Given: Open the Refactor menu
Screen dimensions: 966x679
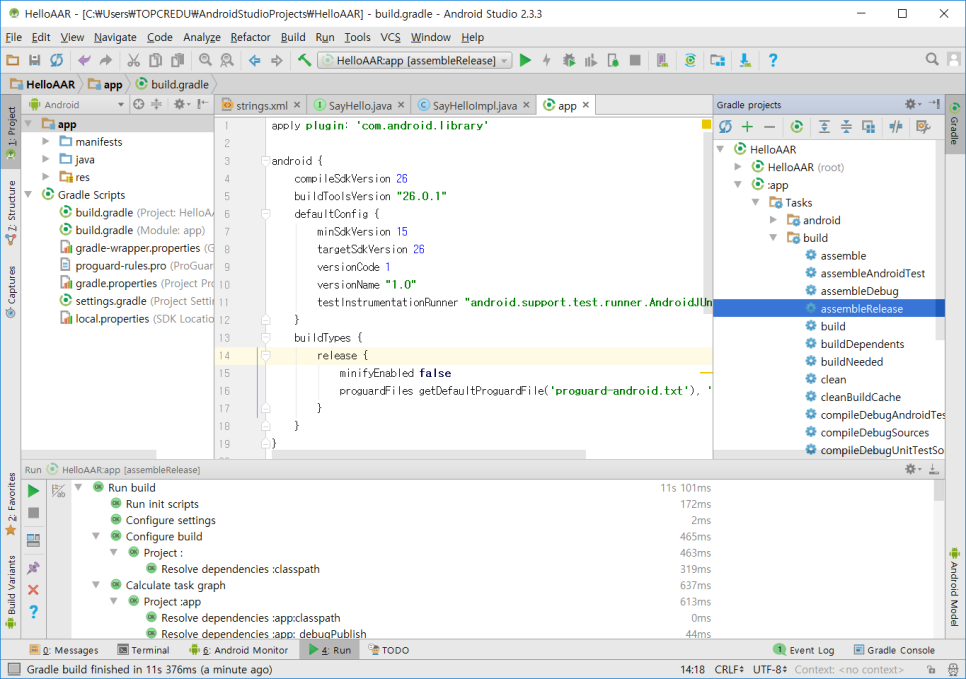Looking at the screenshot, I should [250, 37].
